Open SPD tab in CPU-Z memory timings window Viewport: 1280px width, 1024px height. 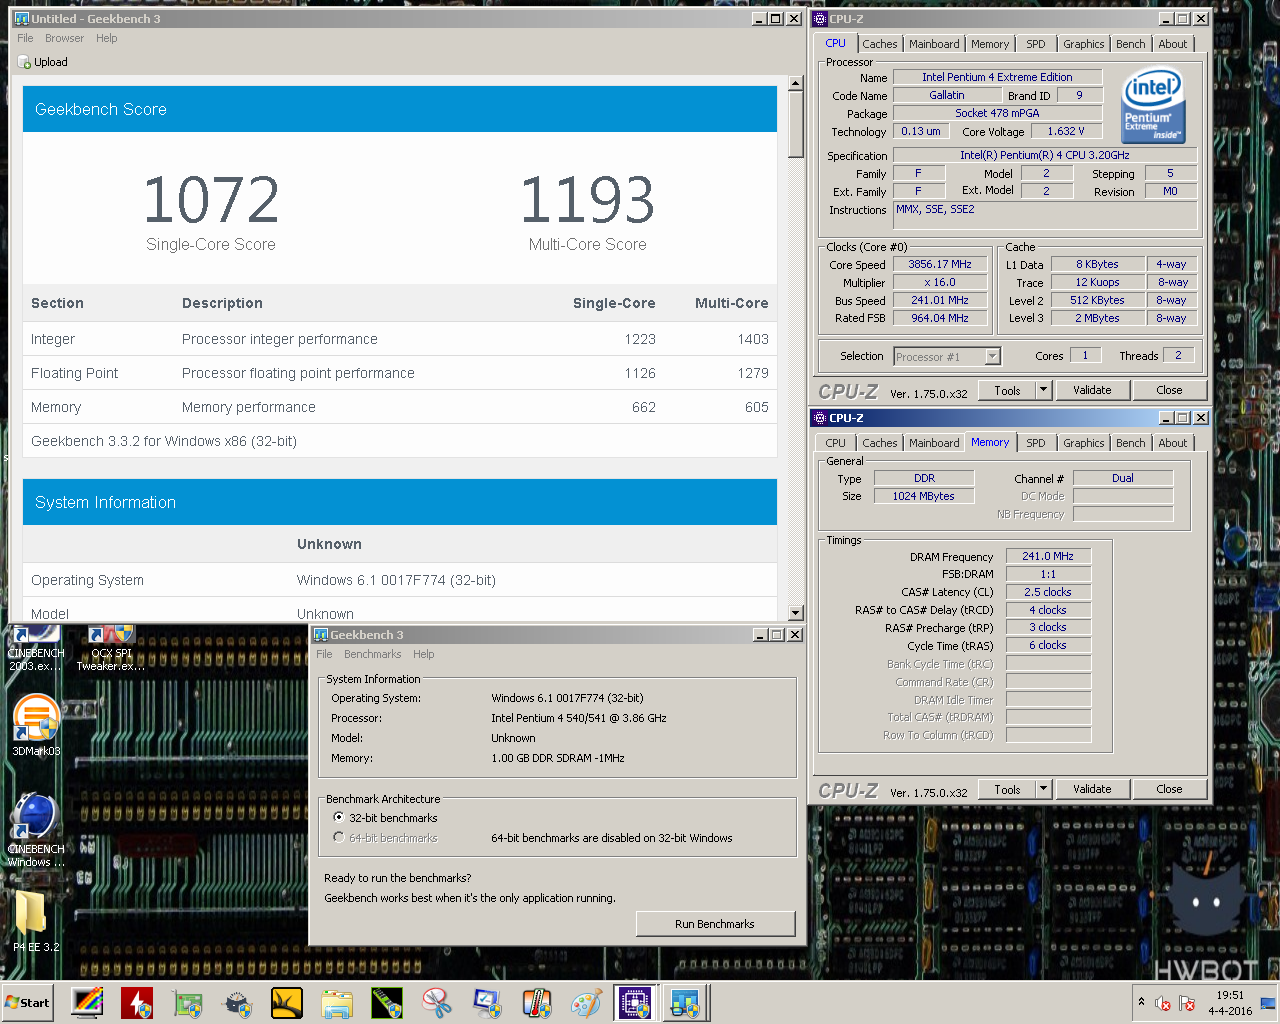coord(1036,443)
